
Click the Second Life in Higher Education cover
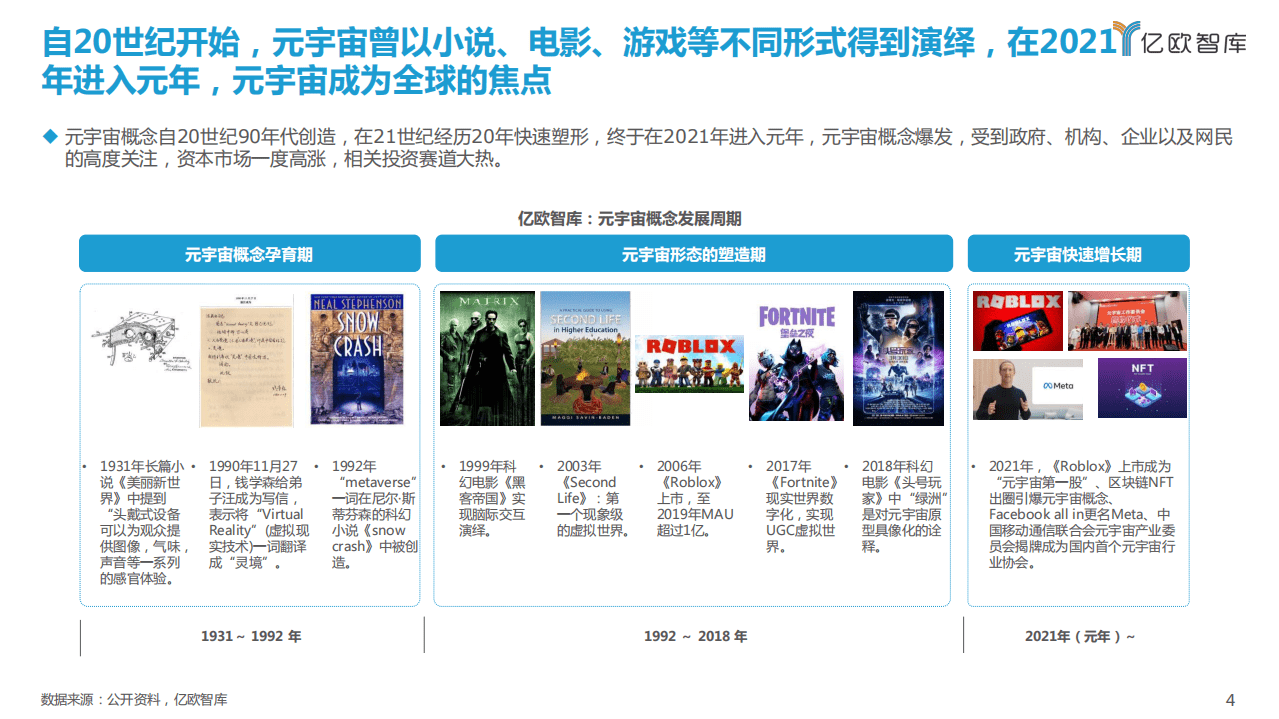584,358
